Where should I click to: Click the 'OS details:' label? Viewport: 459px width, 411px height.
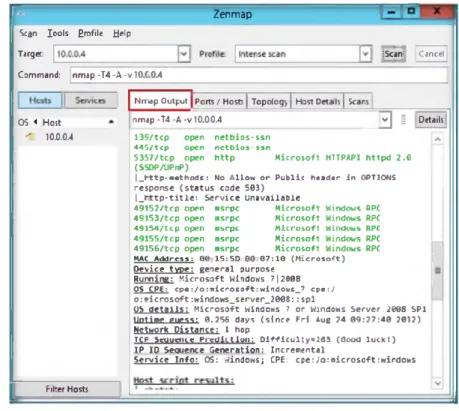[x=161, y=309]
